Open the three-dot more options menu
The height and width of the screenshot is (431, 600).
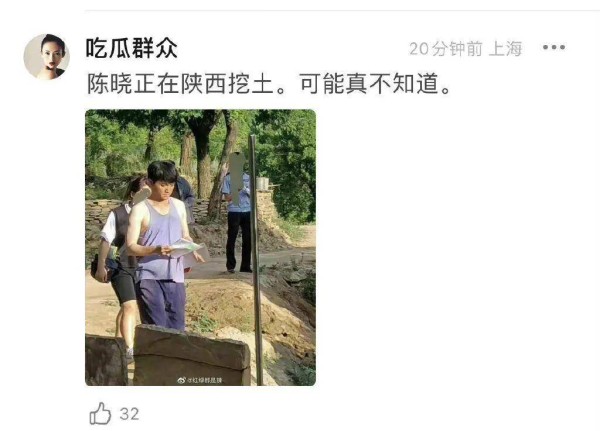554,47
